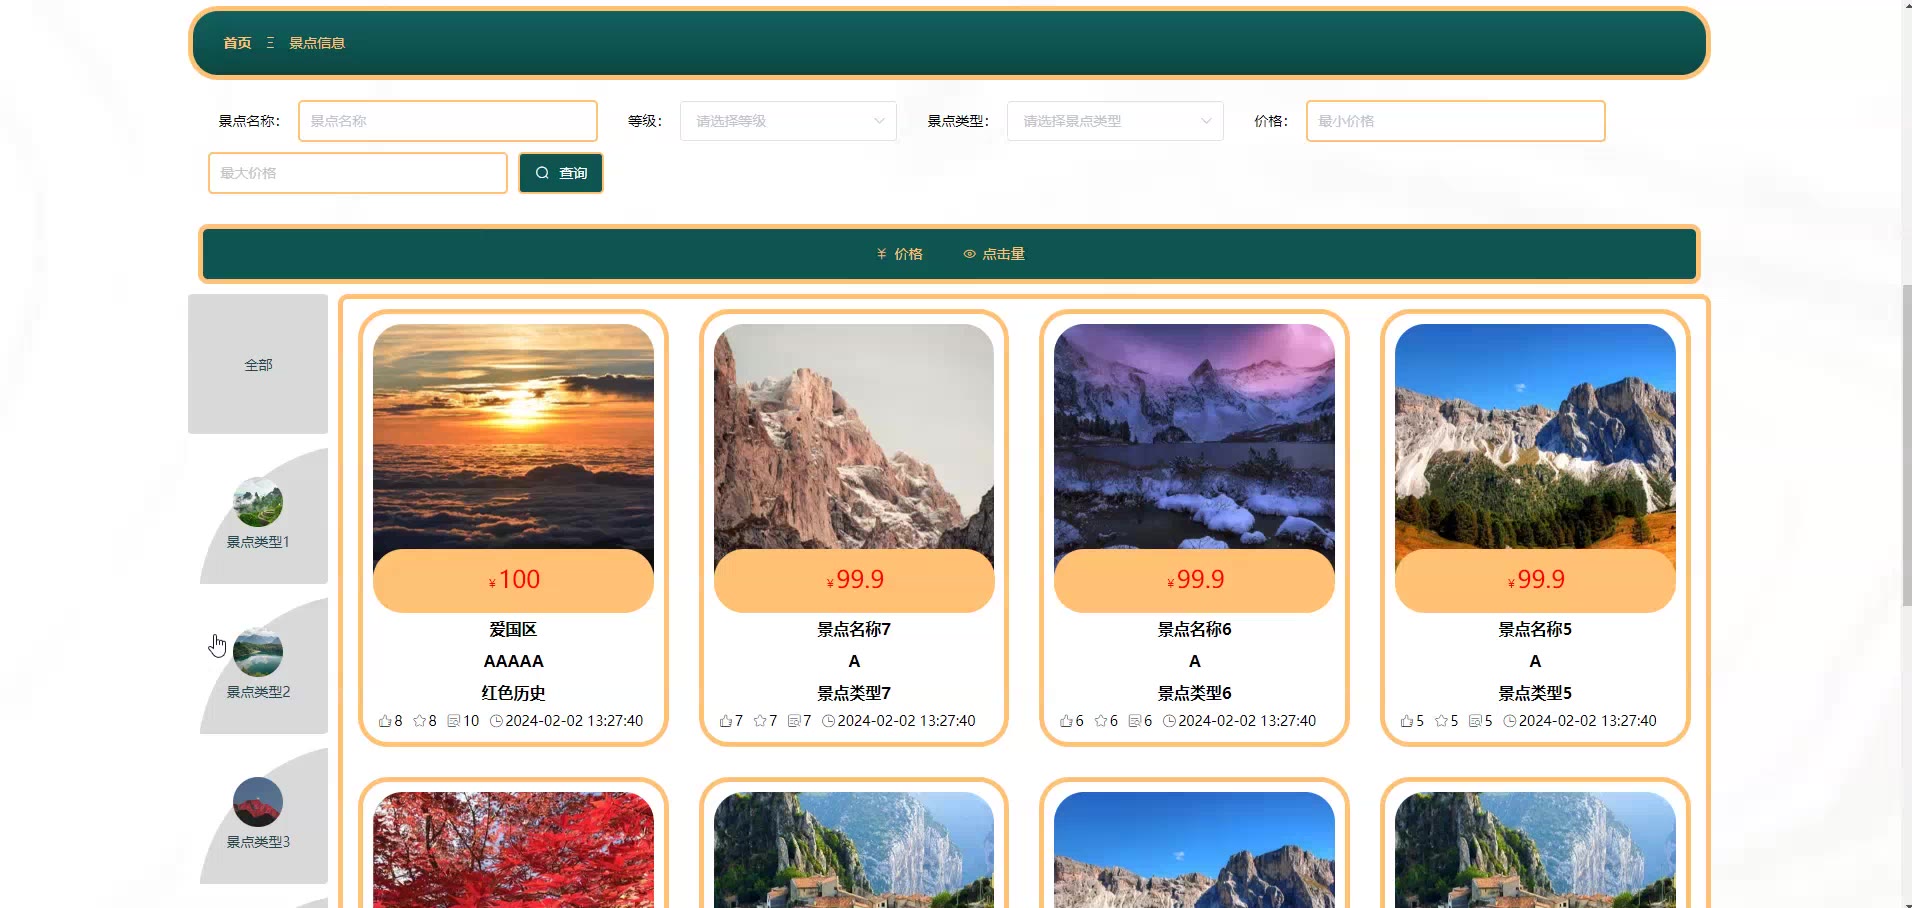Click the thumbs-up icon on 景点名称7 card
This screenshot has height=908, width=1912.
pyautogui.click(x=726, y=721)
